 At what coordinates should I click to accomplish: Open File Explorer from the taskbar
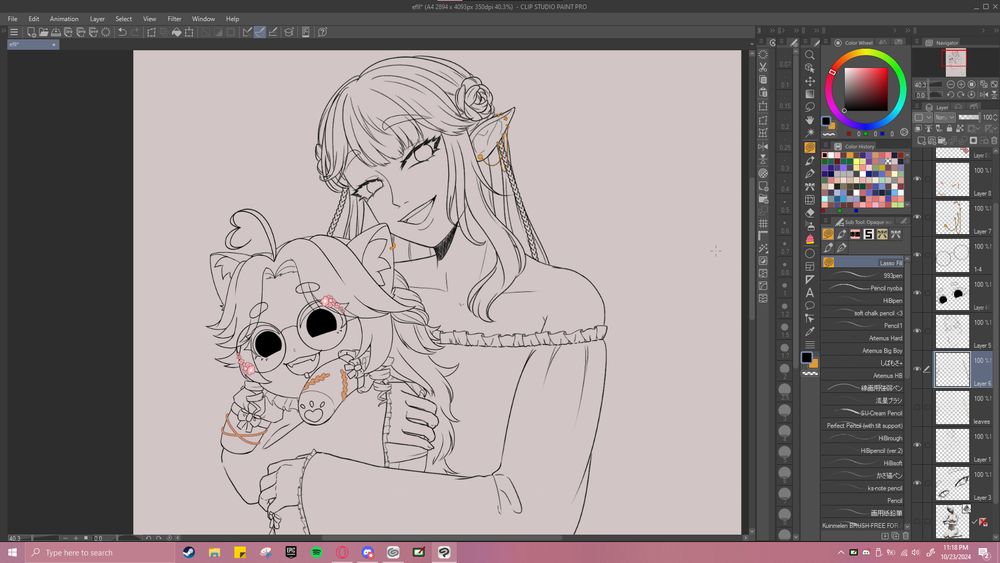[x=214, y=552]
